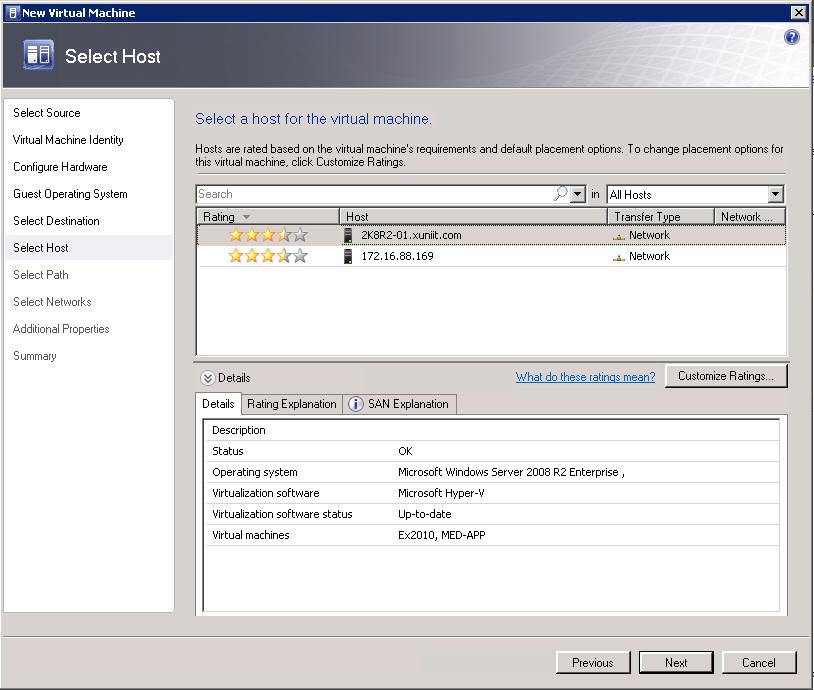This screenshot has height=690, width=814.
Task: Click the Select Path step
Action: pos(40,275)
